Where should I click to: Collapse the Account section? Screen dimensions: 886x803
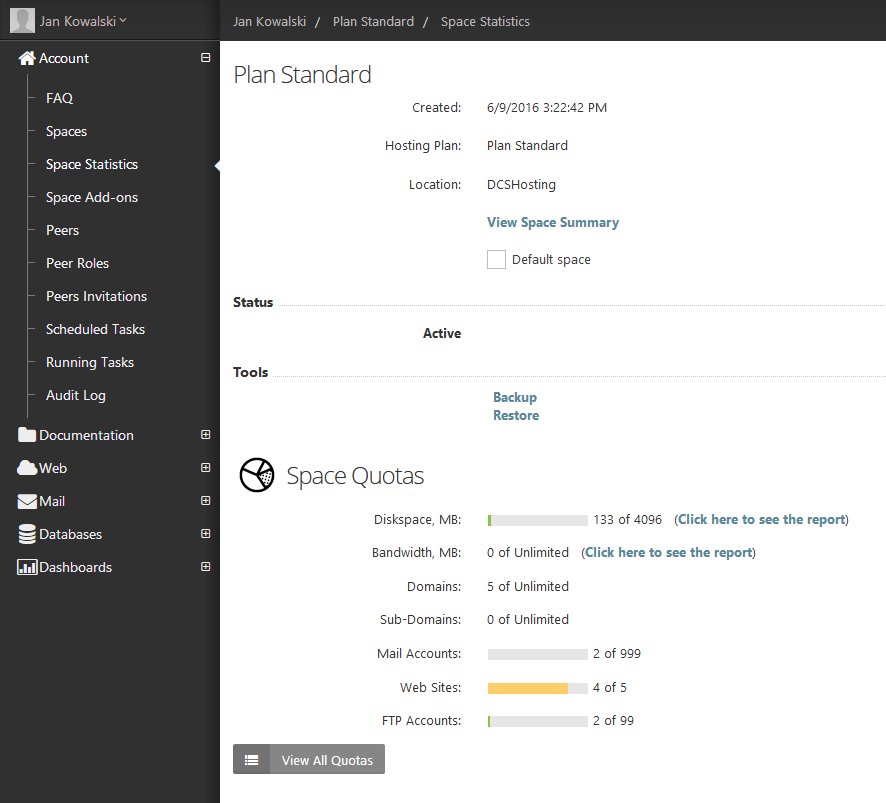[x=206, y=58]
